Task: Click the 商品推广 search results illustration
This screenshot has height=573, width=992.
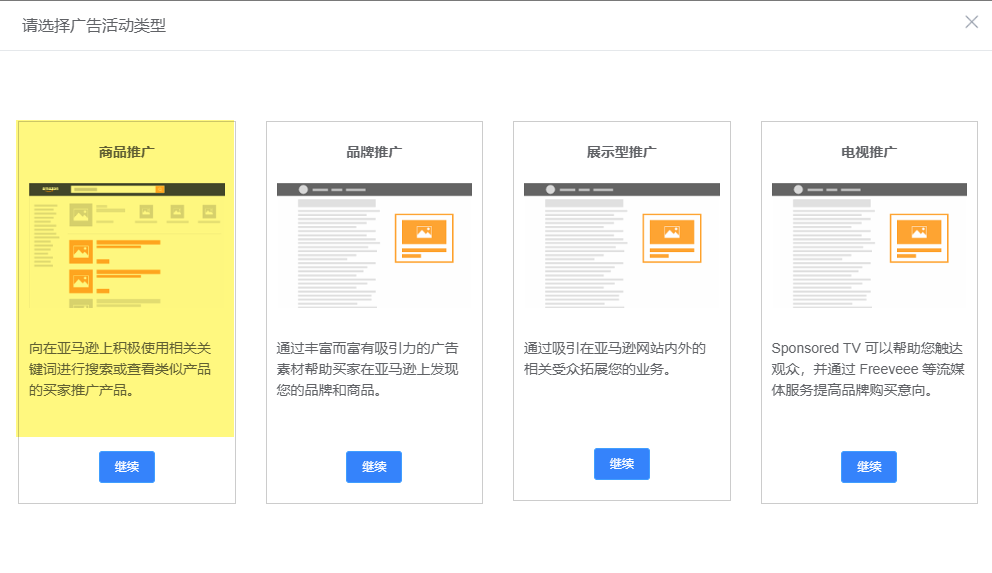Action: coord(127,245)
